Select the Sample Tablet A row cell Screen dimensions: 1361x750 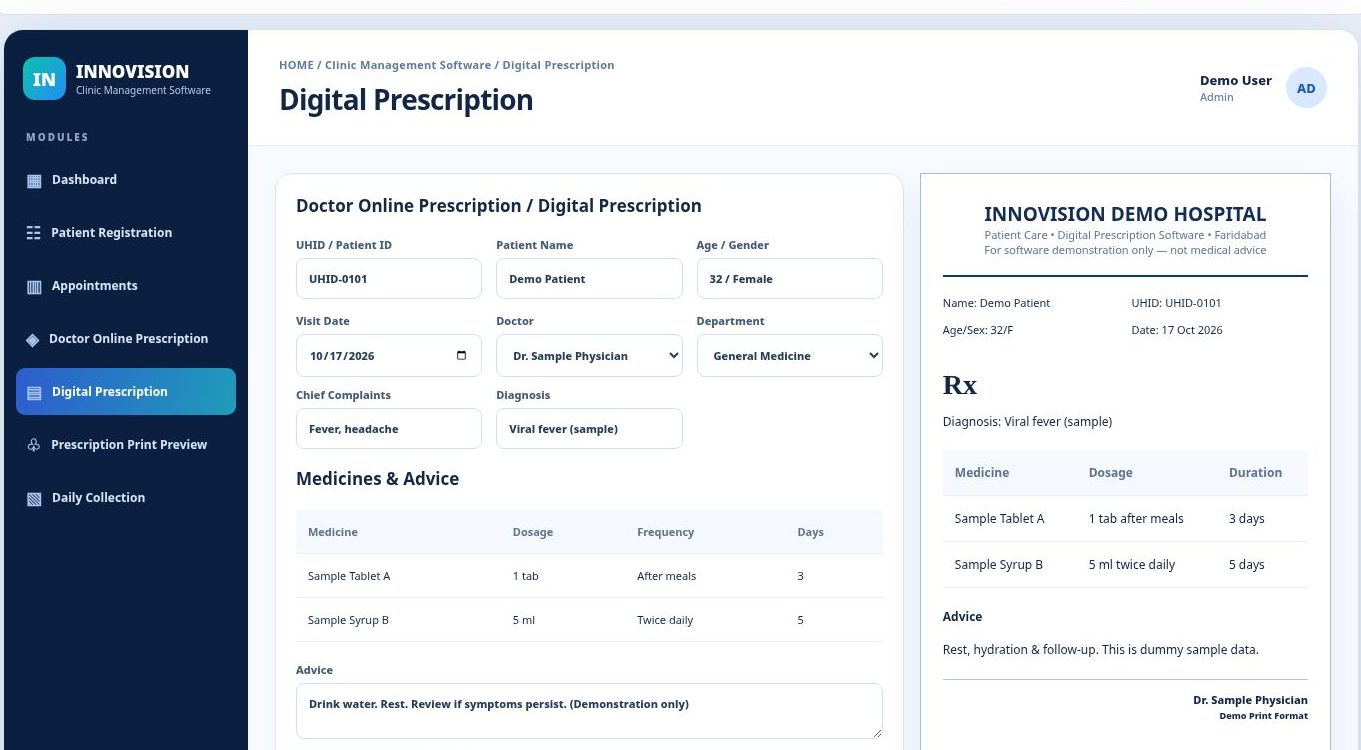click(x=349, y=576)
